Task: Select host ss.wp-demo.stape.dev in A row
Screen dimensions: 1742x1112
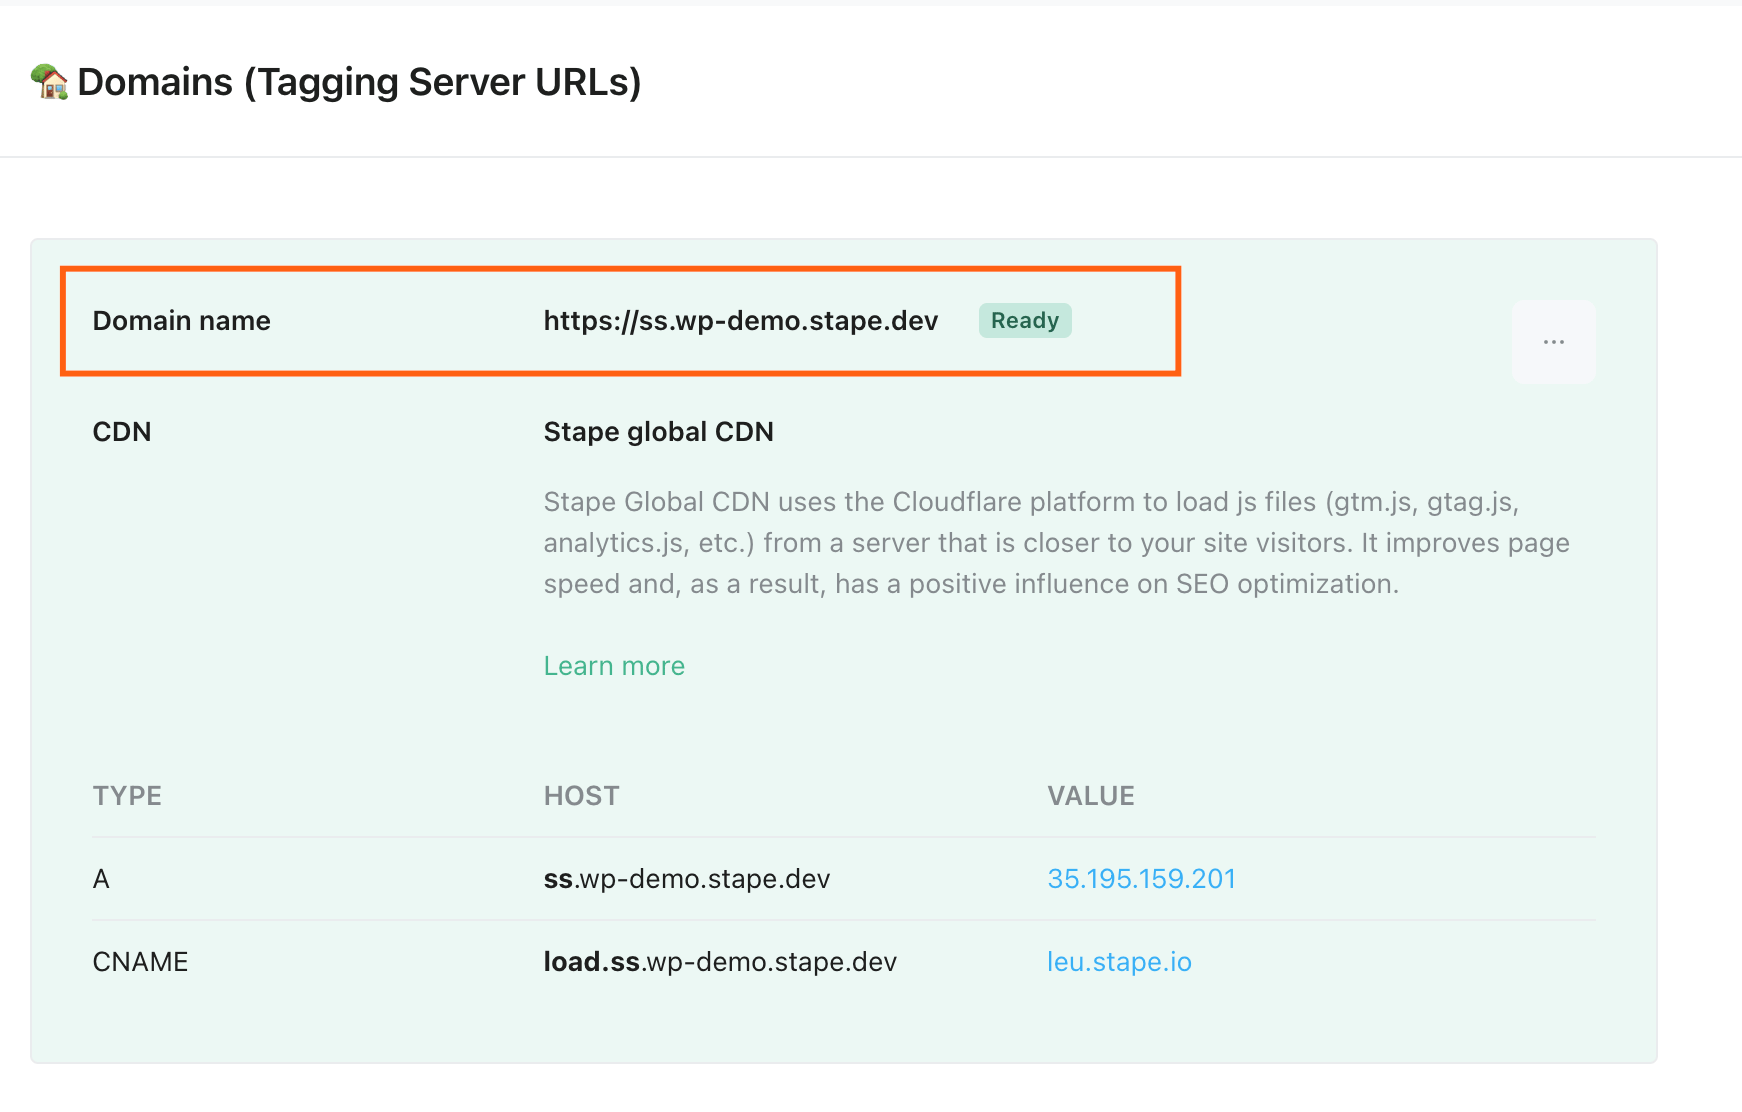Action: [x=687, y=879]
